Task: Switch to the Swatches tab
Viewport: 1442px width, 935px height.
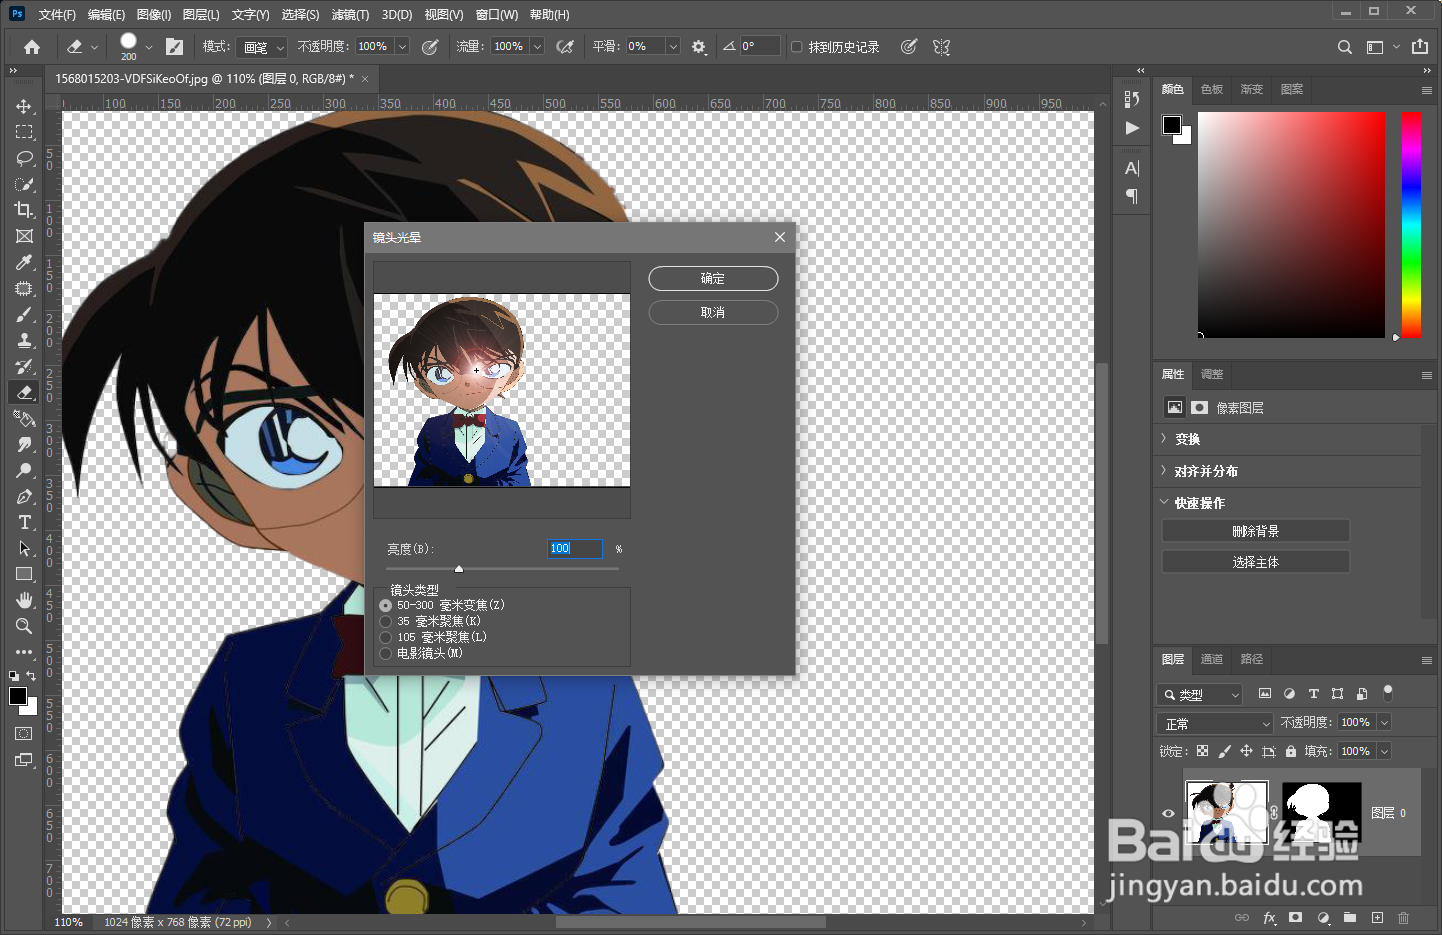Action: 1212,89
